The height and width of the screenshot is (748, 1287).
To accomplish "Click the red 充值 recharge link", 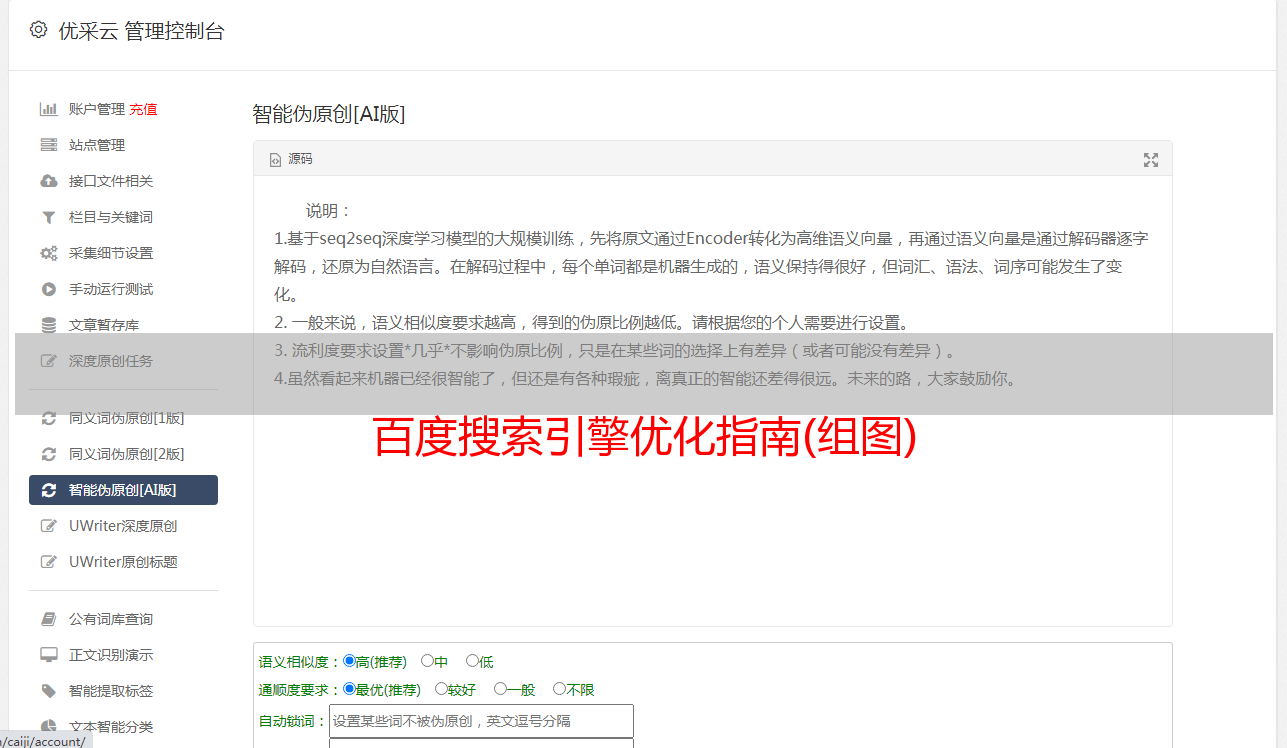I will pos(143,109).
